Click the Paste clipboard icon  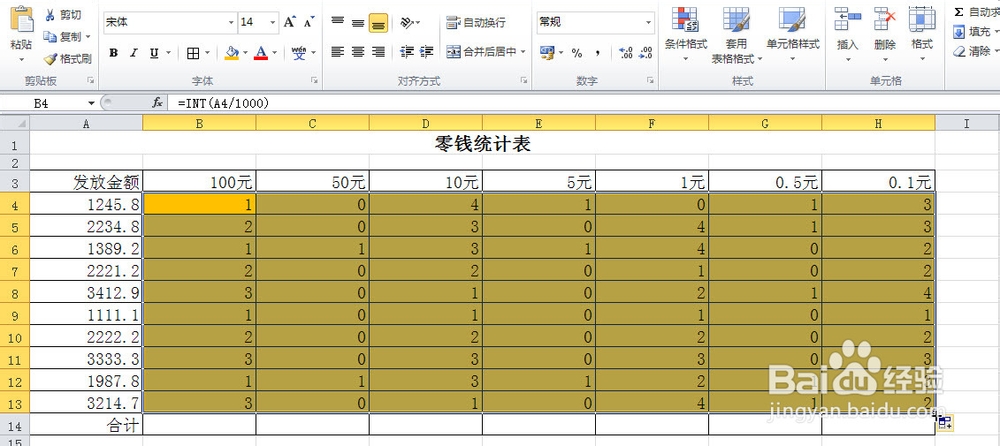[x=22, y=20]
